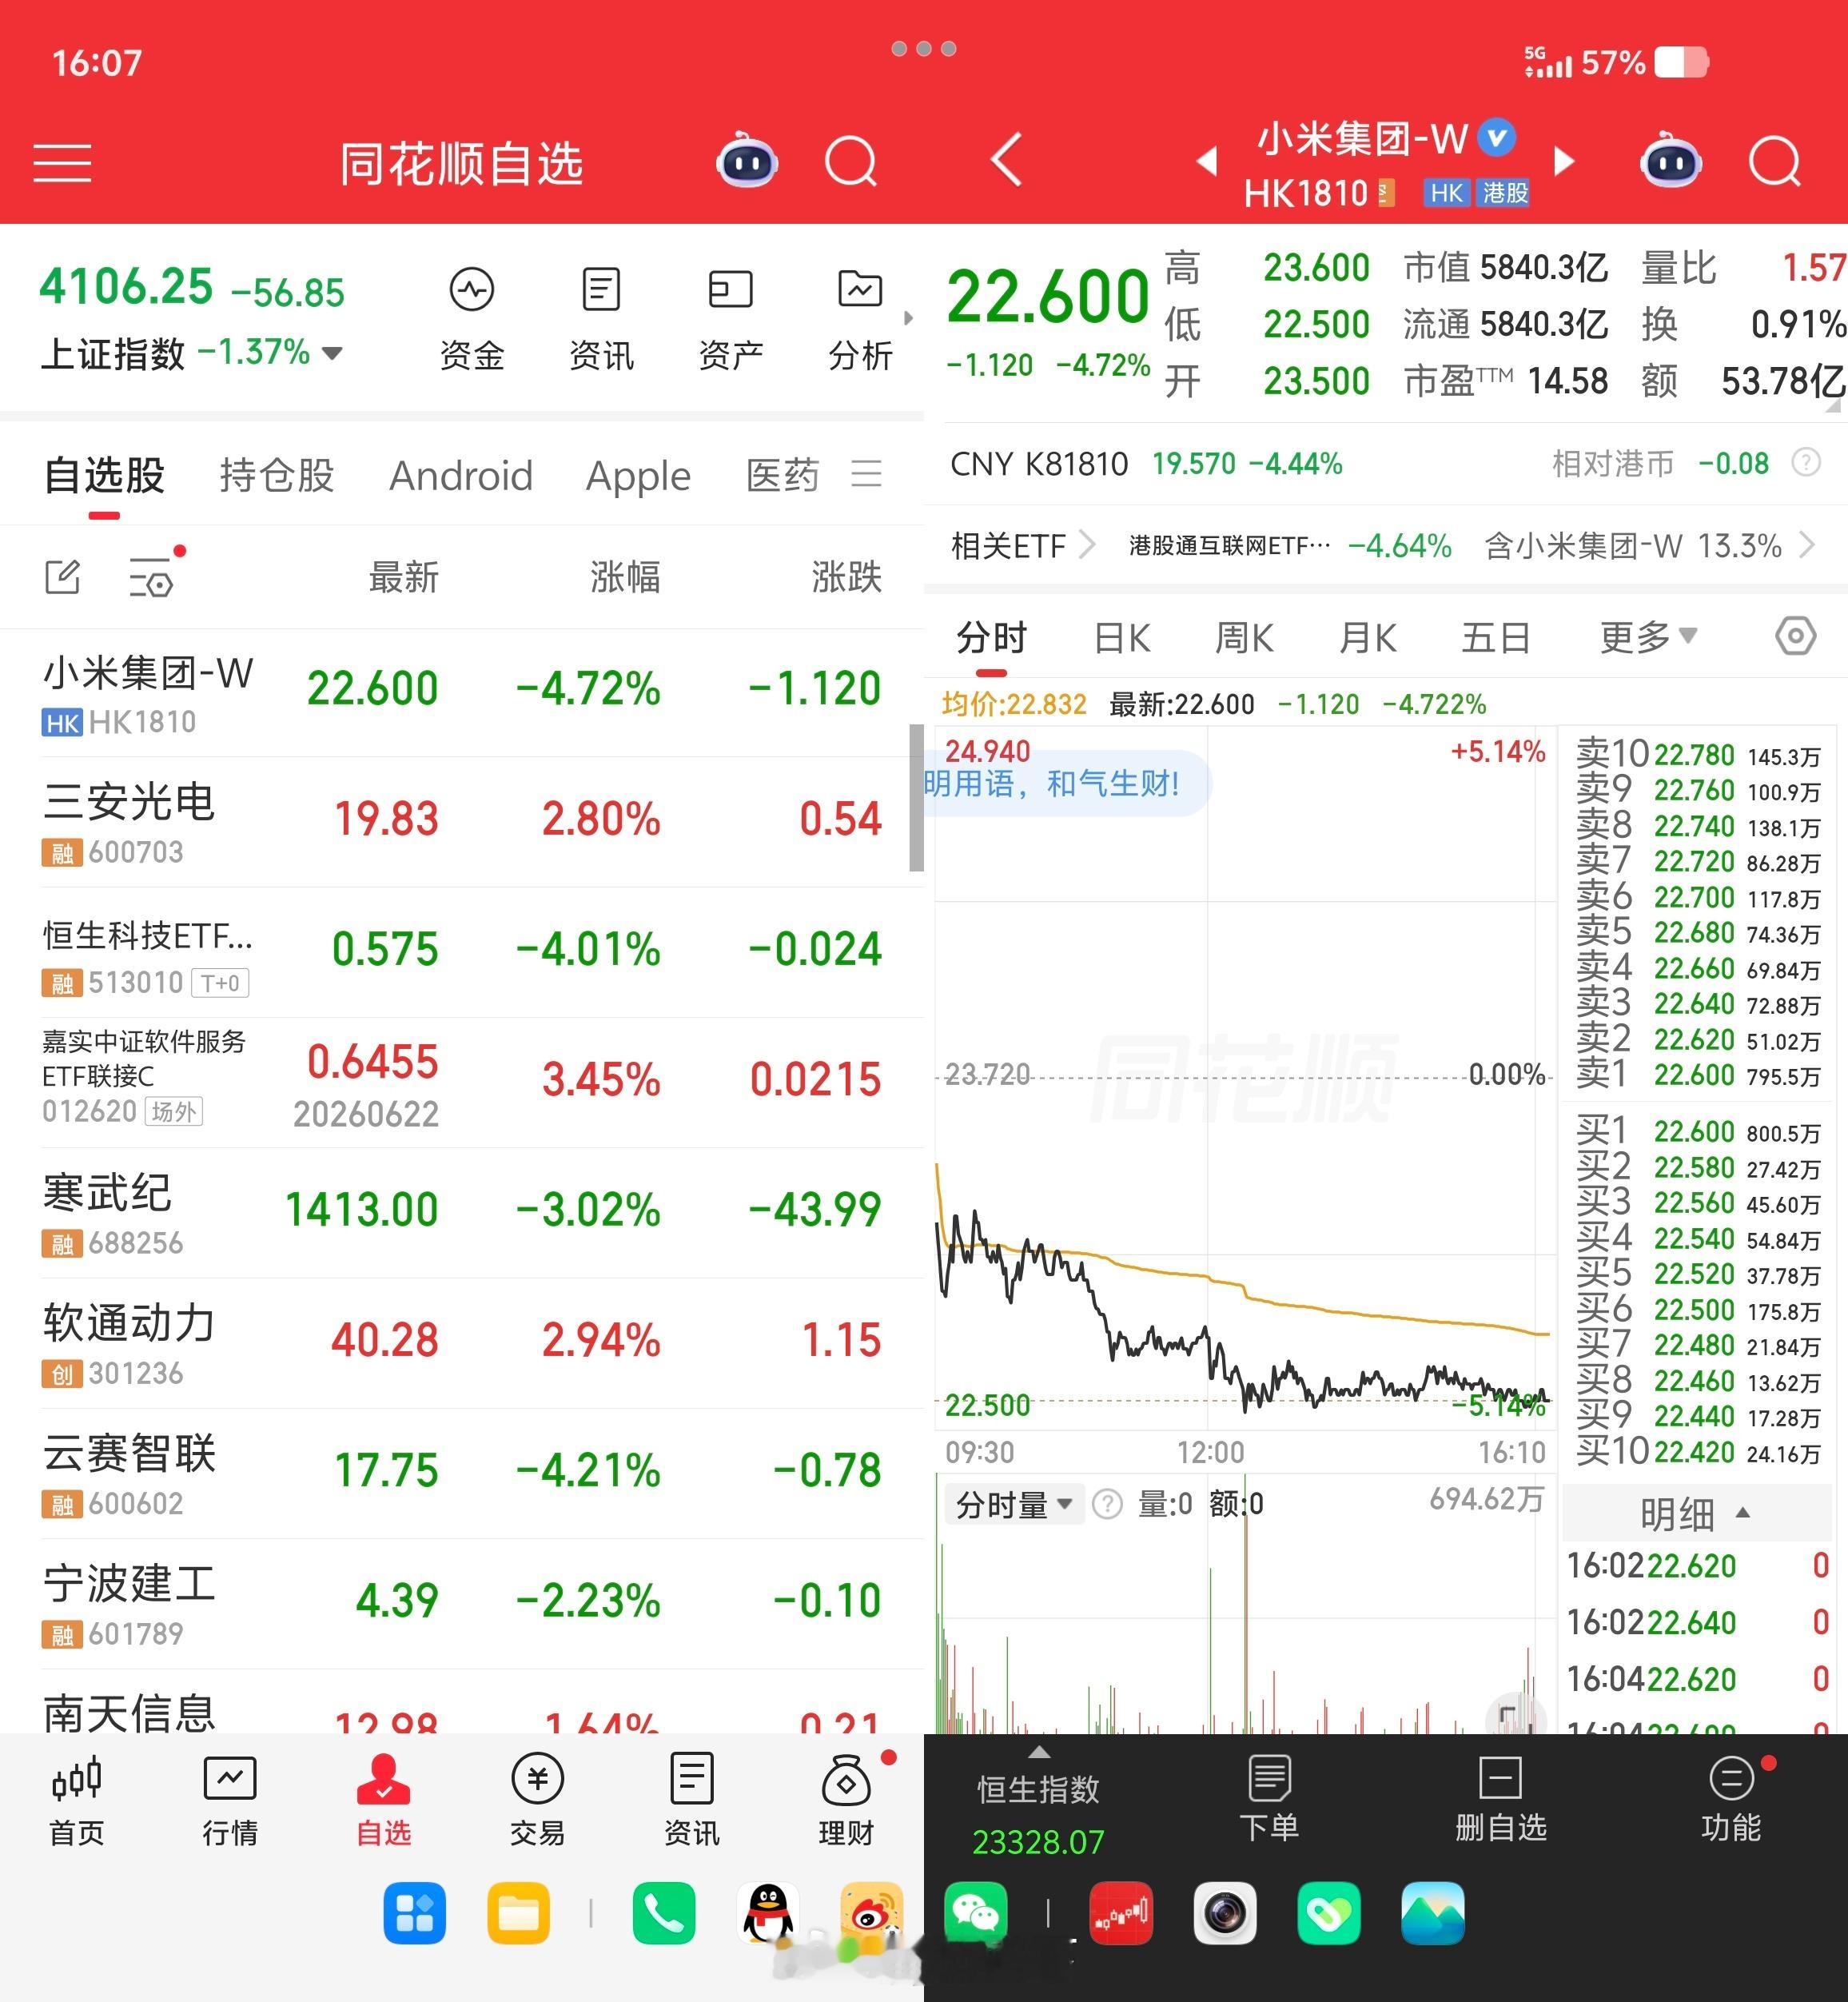Click the watchlist vertical scrollbar handle
This screenshot has height=2002, width=1848.
[x=916, y=797]
